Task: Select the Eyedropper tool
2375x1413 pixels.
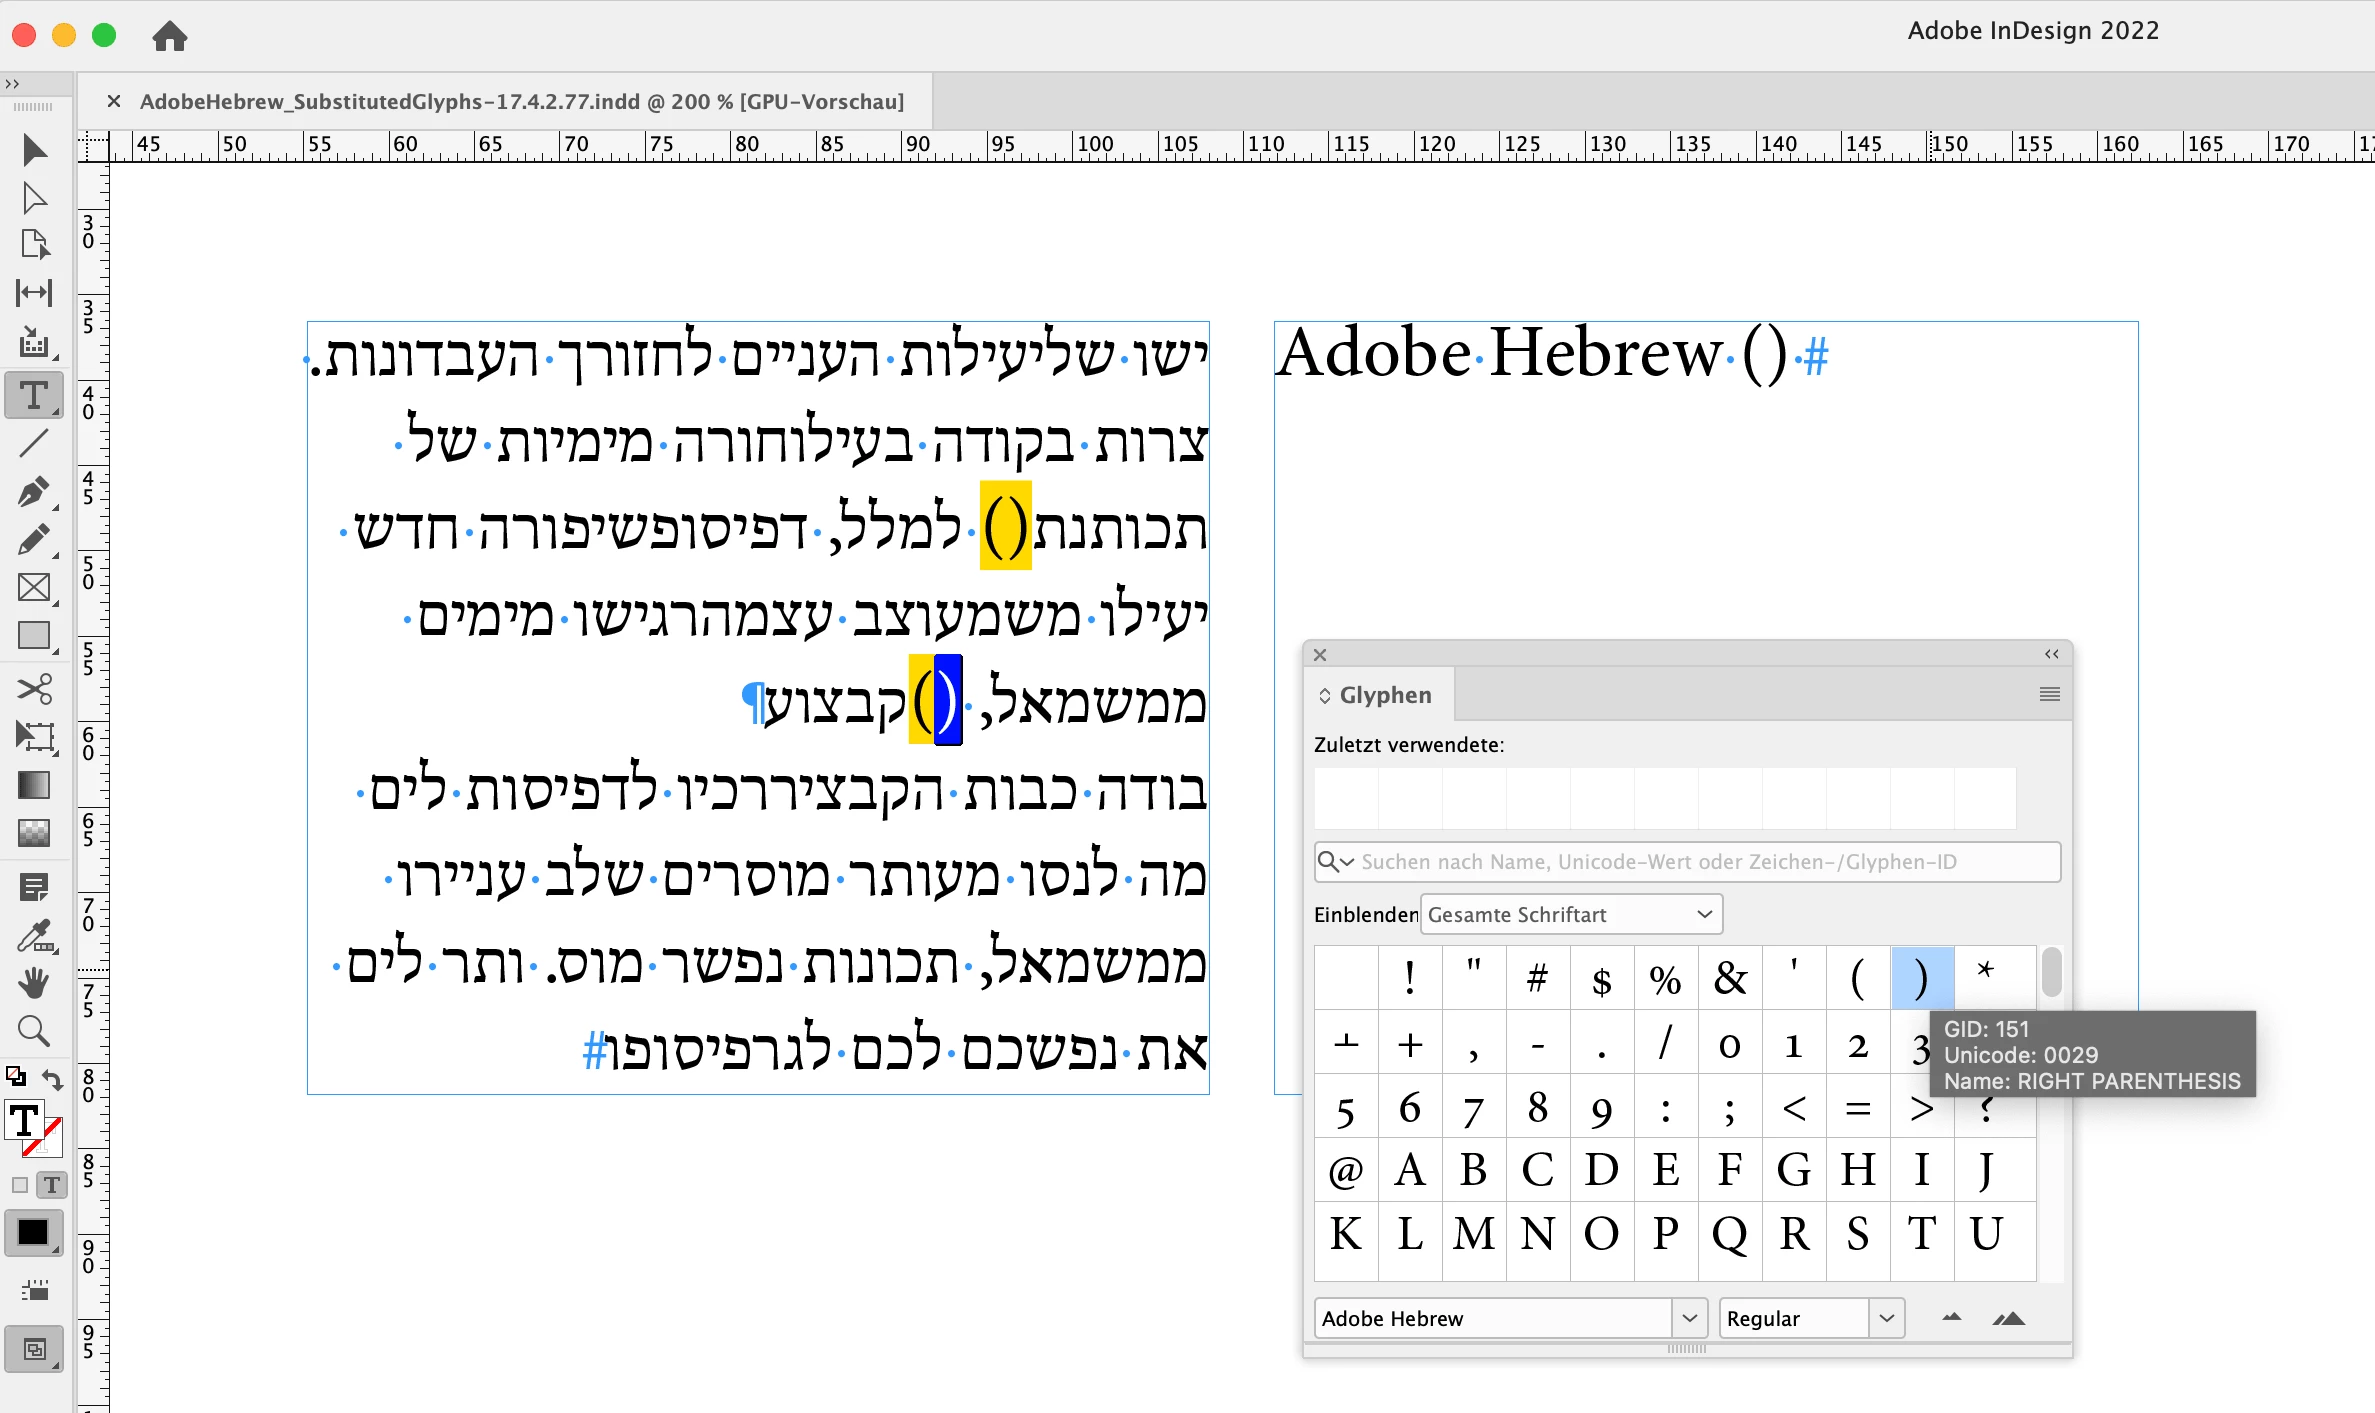Action: (34, 936)
